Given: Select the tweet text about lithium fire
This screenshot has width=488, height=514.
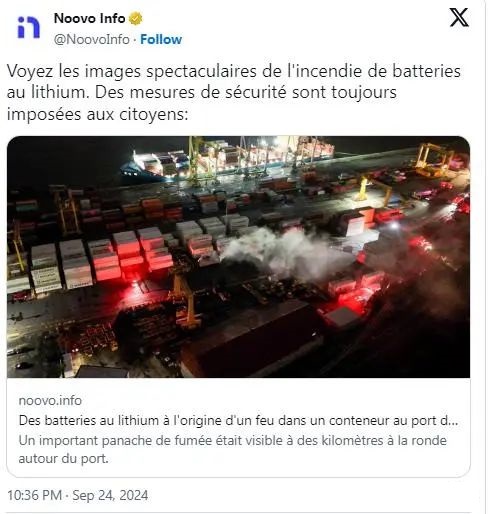Looking at the screenshot, I should click(234, 93).
